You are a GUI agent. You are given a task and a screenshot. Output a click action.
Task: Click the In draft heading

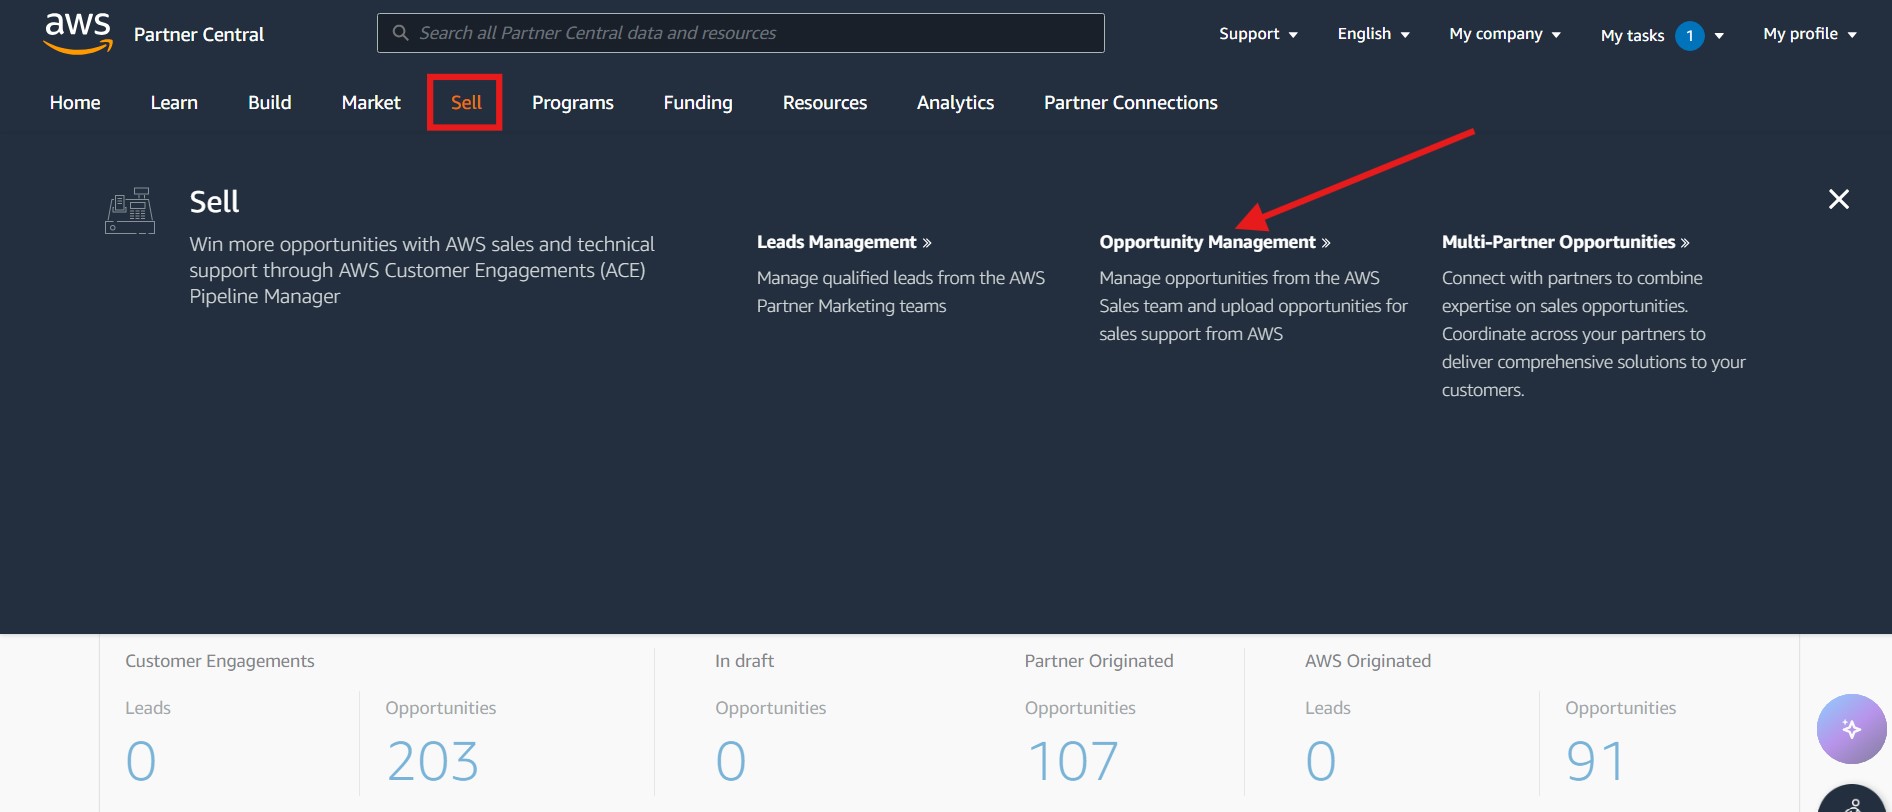coord(745,661)
